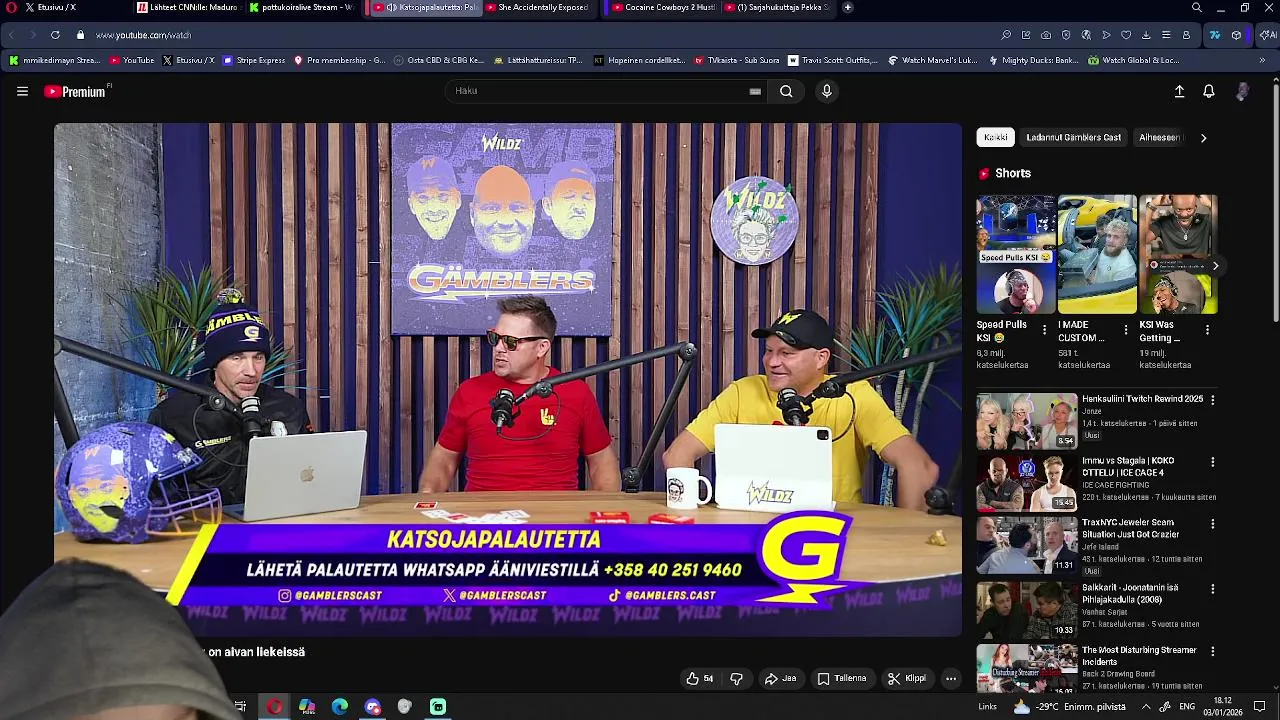Reload the page in browser toolbar

click(x=55, y=35)
